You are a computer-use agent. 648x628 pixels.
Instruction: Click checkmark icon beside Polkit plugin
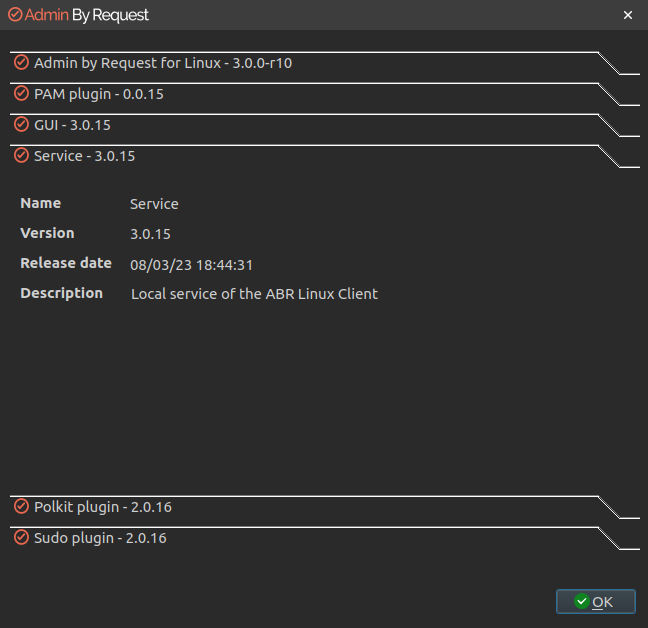[21, 506]
